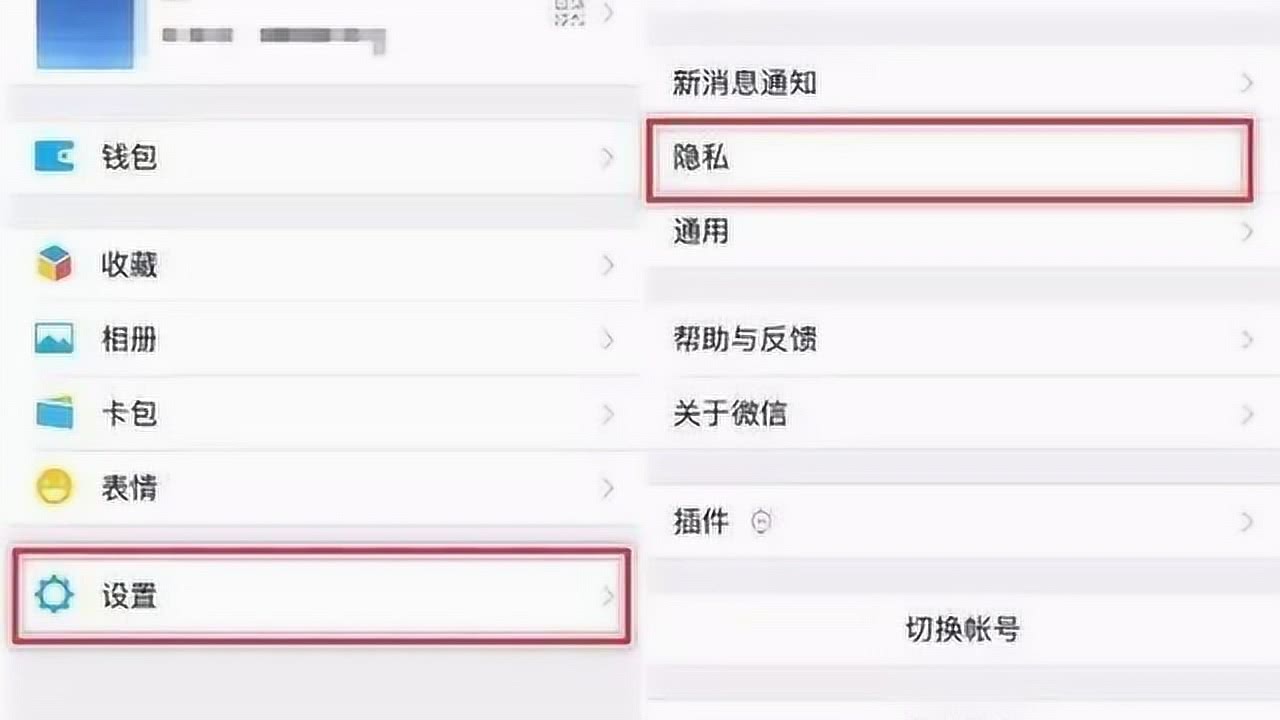
Task: Open the 通用 general menu item
Action: [700, 232]
